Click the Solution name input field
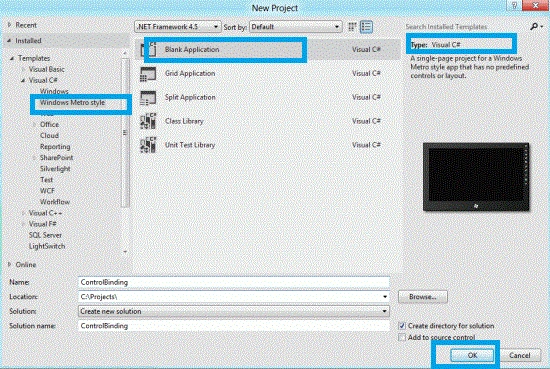This screenshot has height=369, width=550. 234,326
